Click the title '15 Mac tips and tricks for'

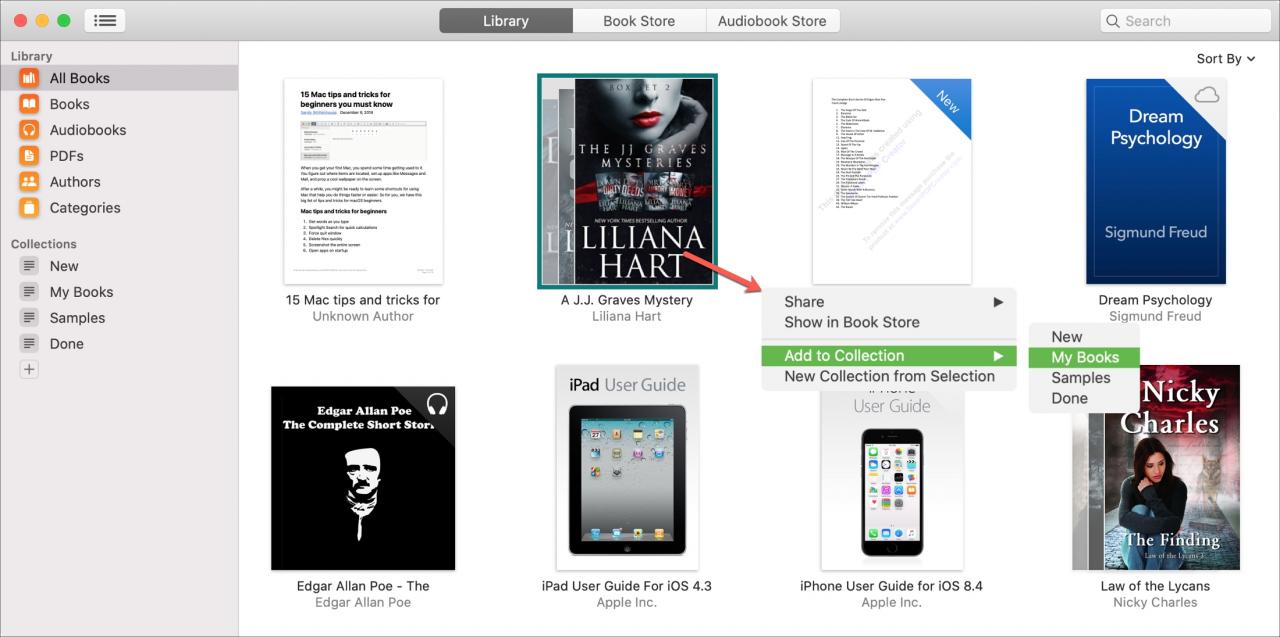(x=363, y=300)
